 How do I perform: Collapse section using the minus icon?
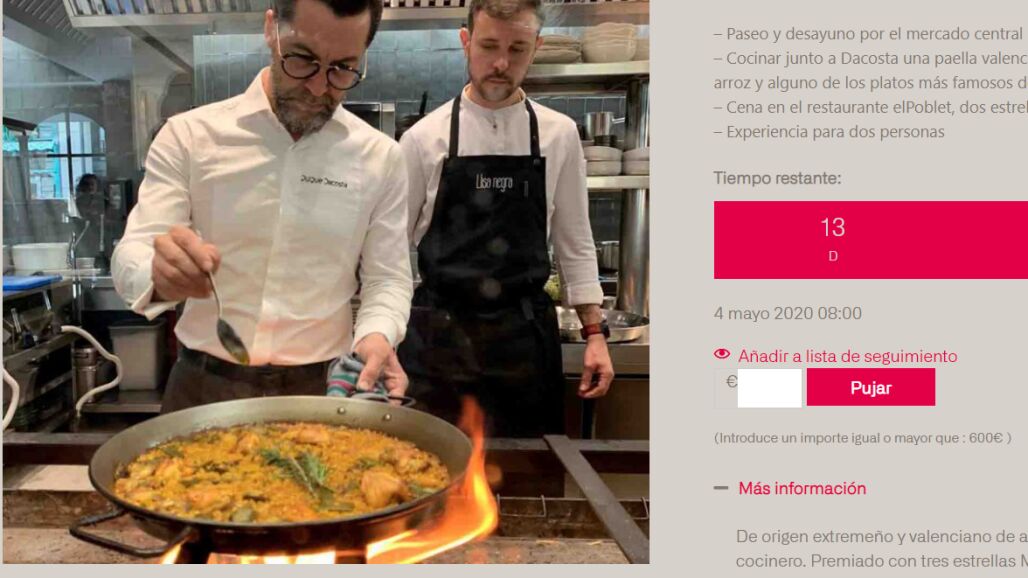[721, 488]
